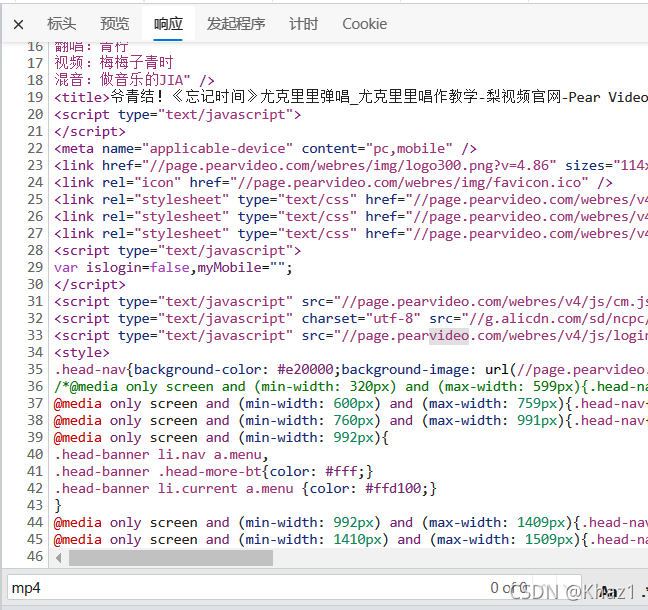Select the 响应 tab
The height and width of the screenshot is (610, 648).
[x=168, y=24]
